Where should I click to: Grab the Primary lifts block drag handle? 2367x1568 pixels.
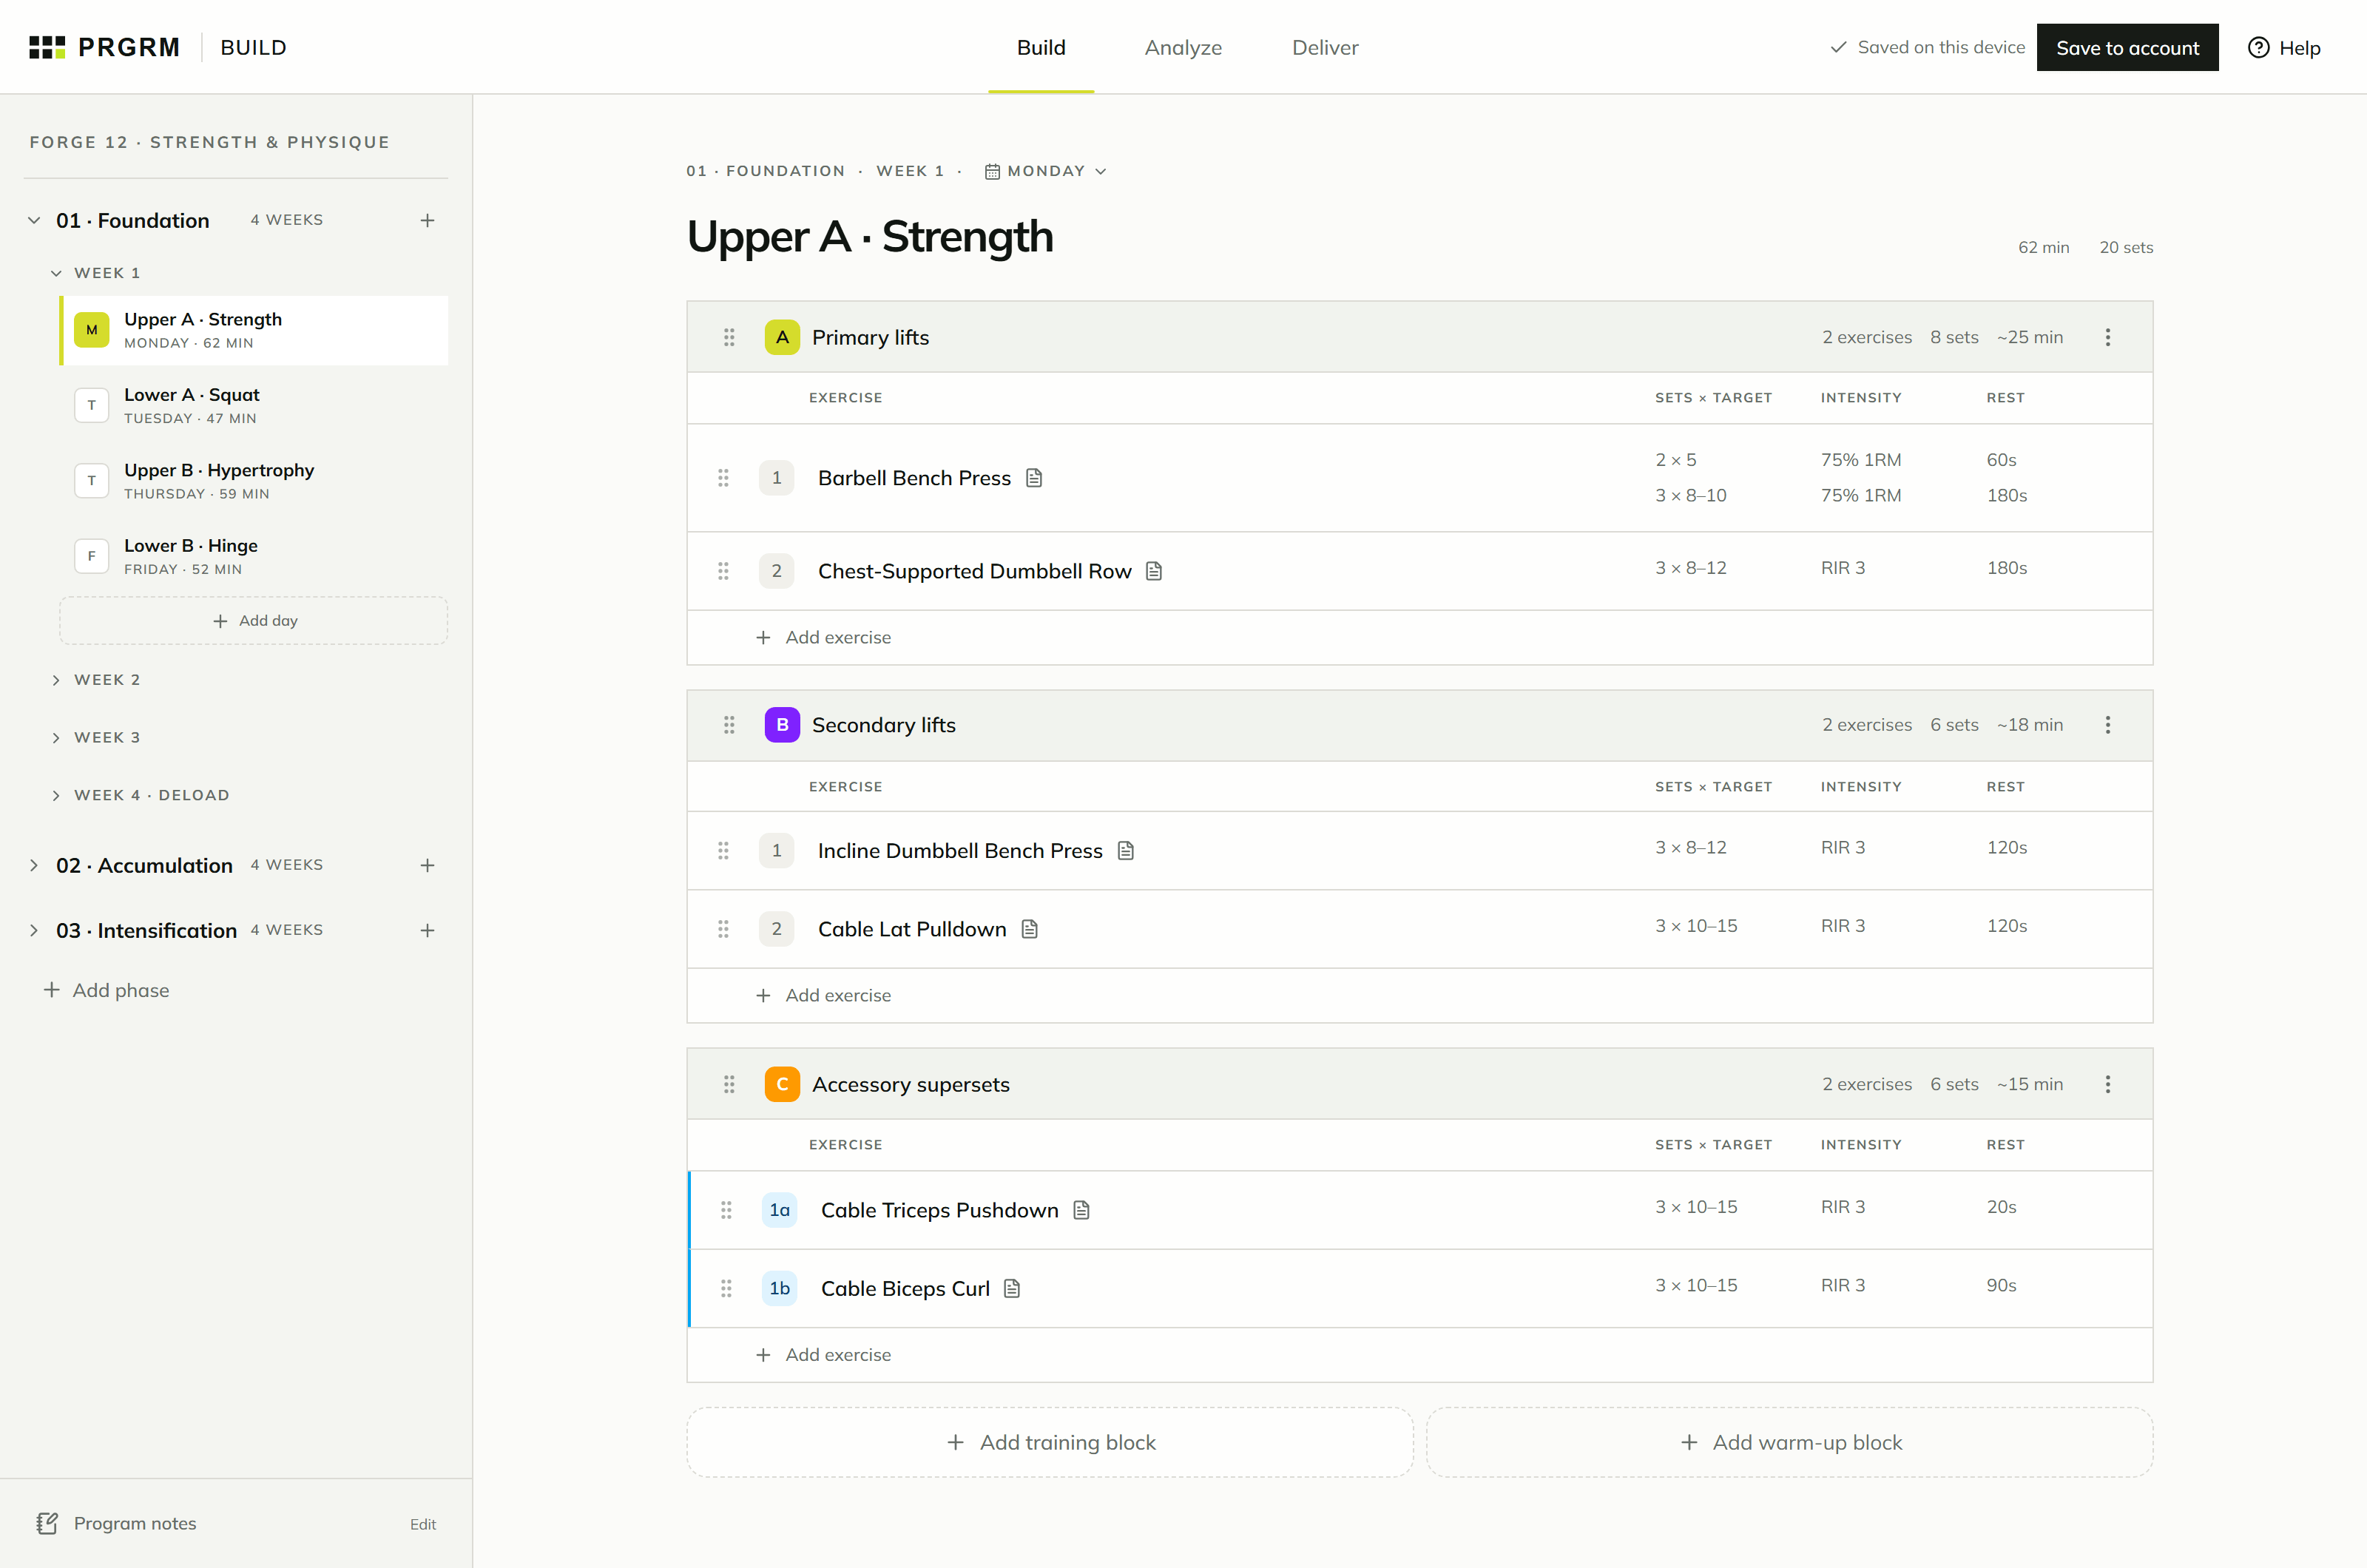point(729,337)
